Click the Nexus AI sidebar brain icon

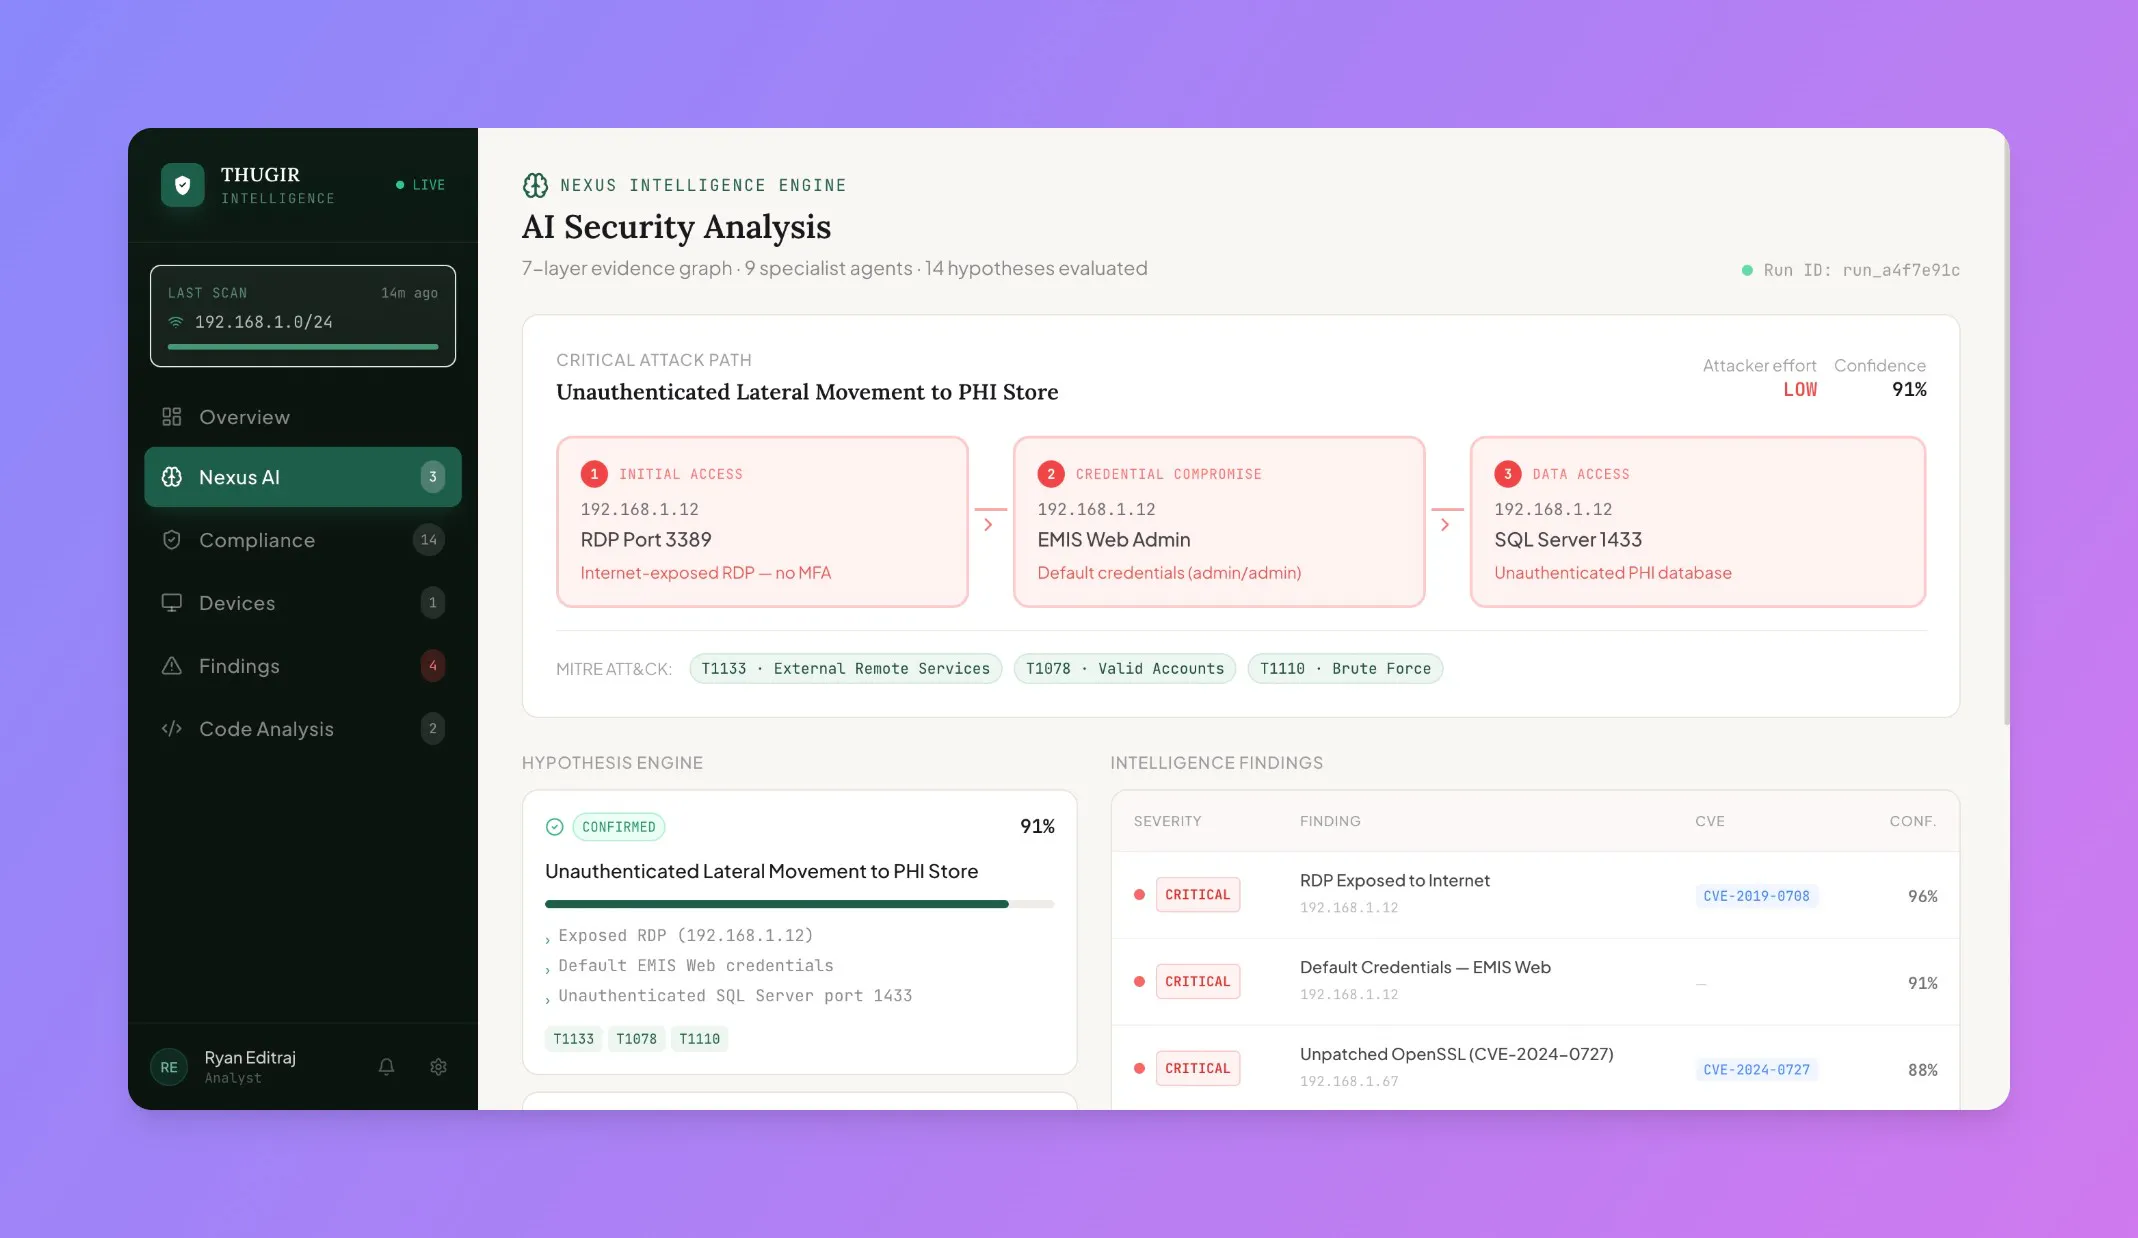click(172, 476)
